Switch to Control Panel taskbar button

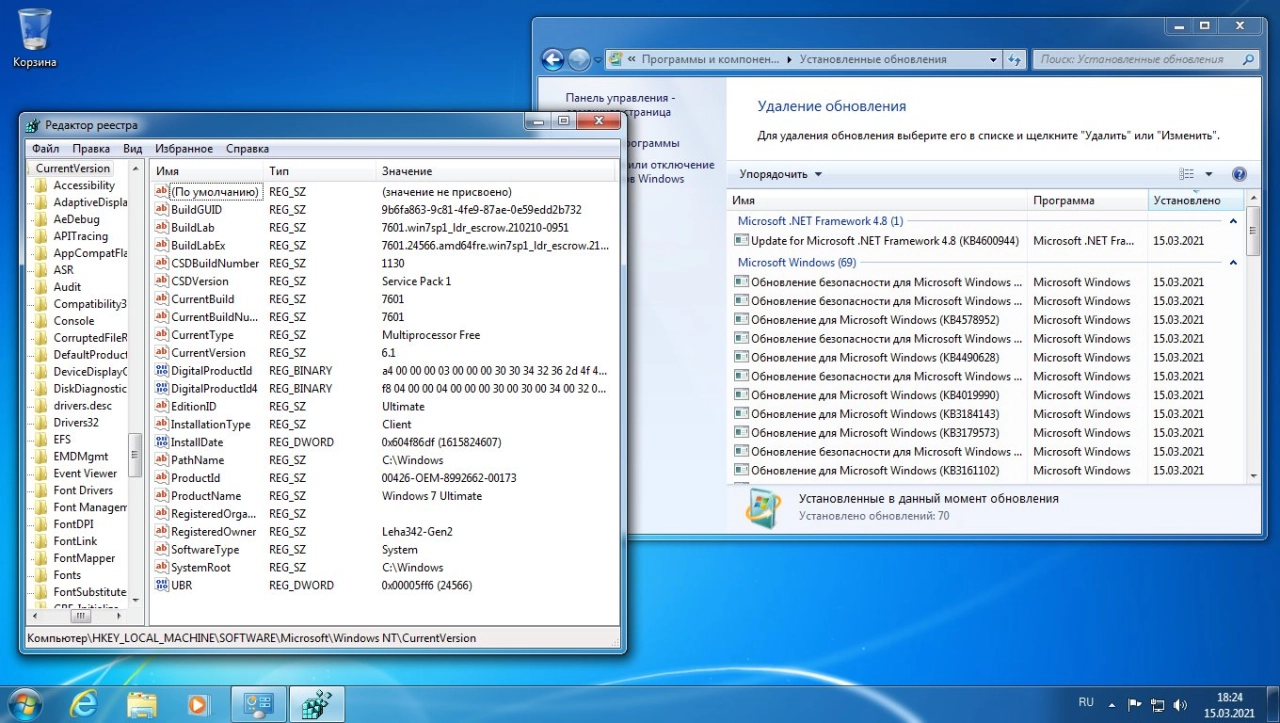258,705
